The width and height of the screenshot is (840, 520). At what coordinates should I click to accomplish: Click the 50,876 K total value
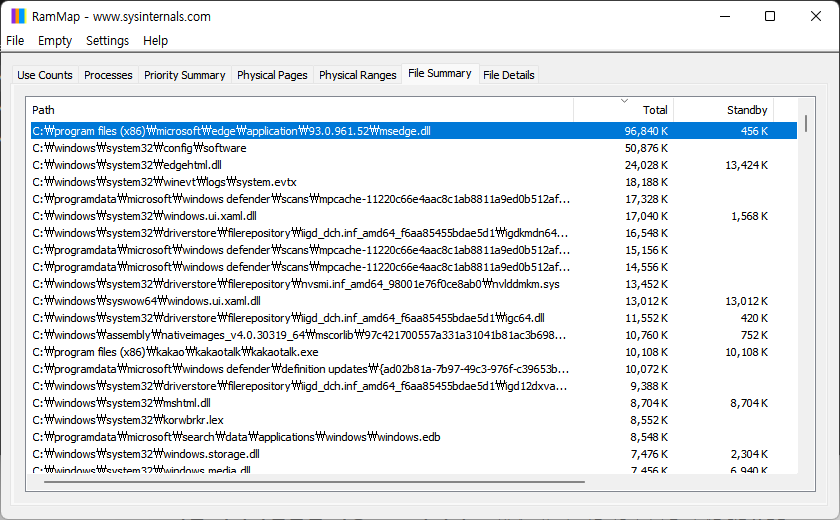[x=646, y=148]
